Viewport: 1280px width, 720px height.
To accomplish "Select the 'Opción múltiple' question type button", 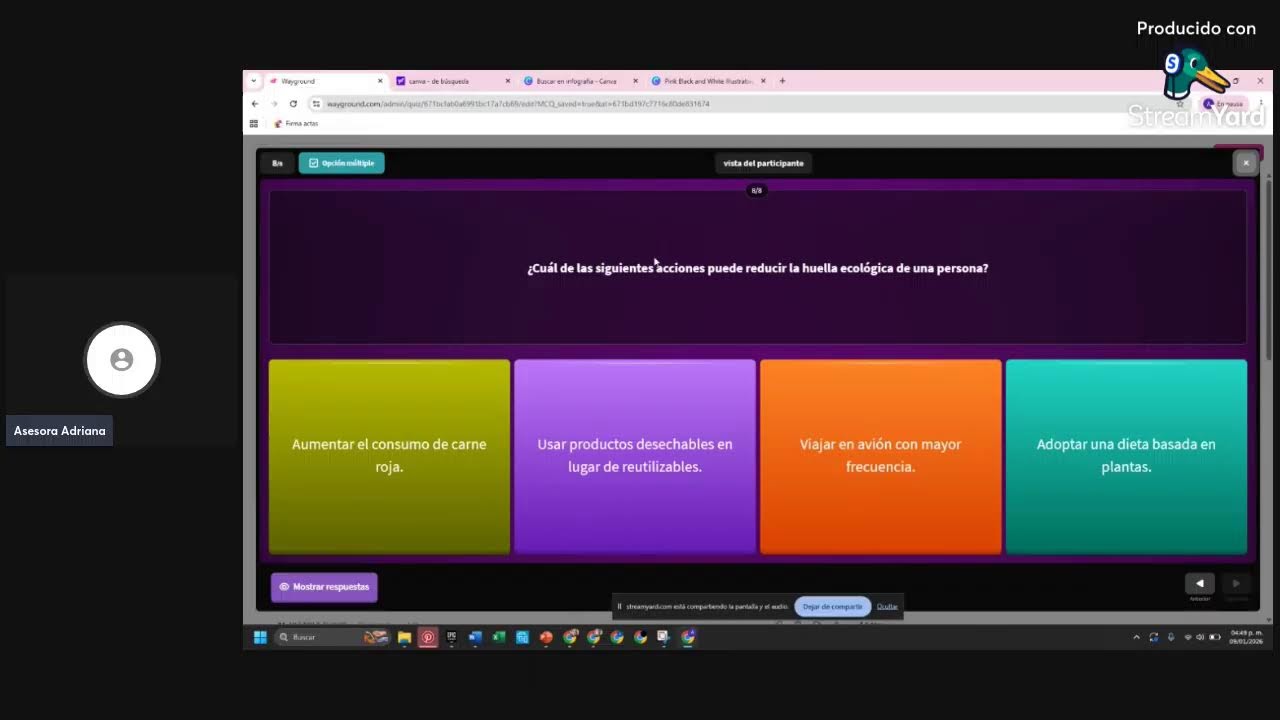I will [341, 163].
